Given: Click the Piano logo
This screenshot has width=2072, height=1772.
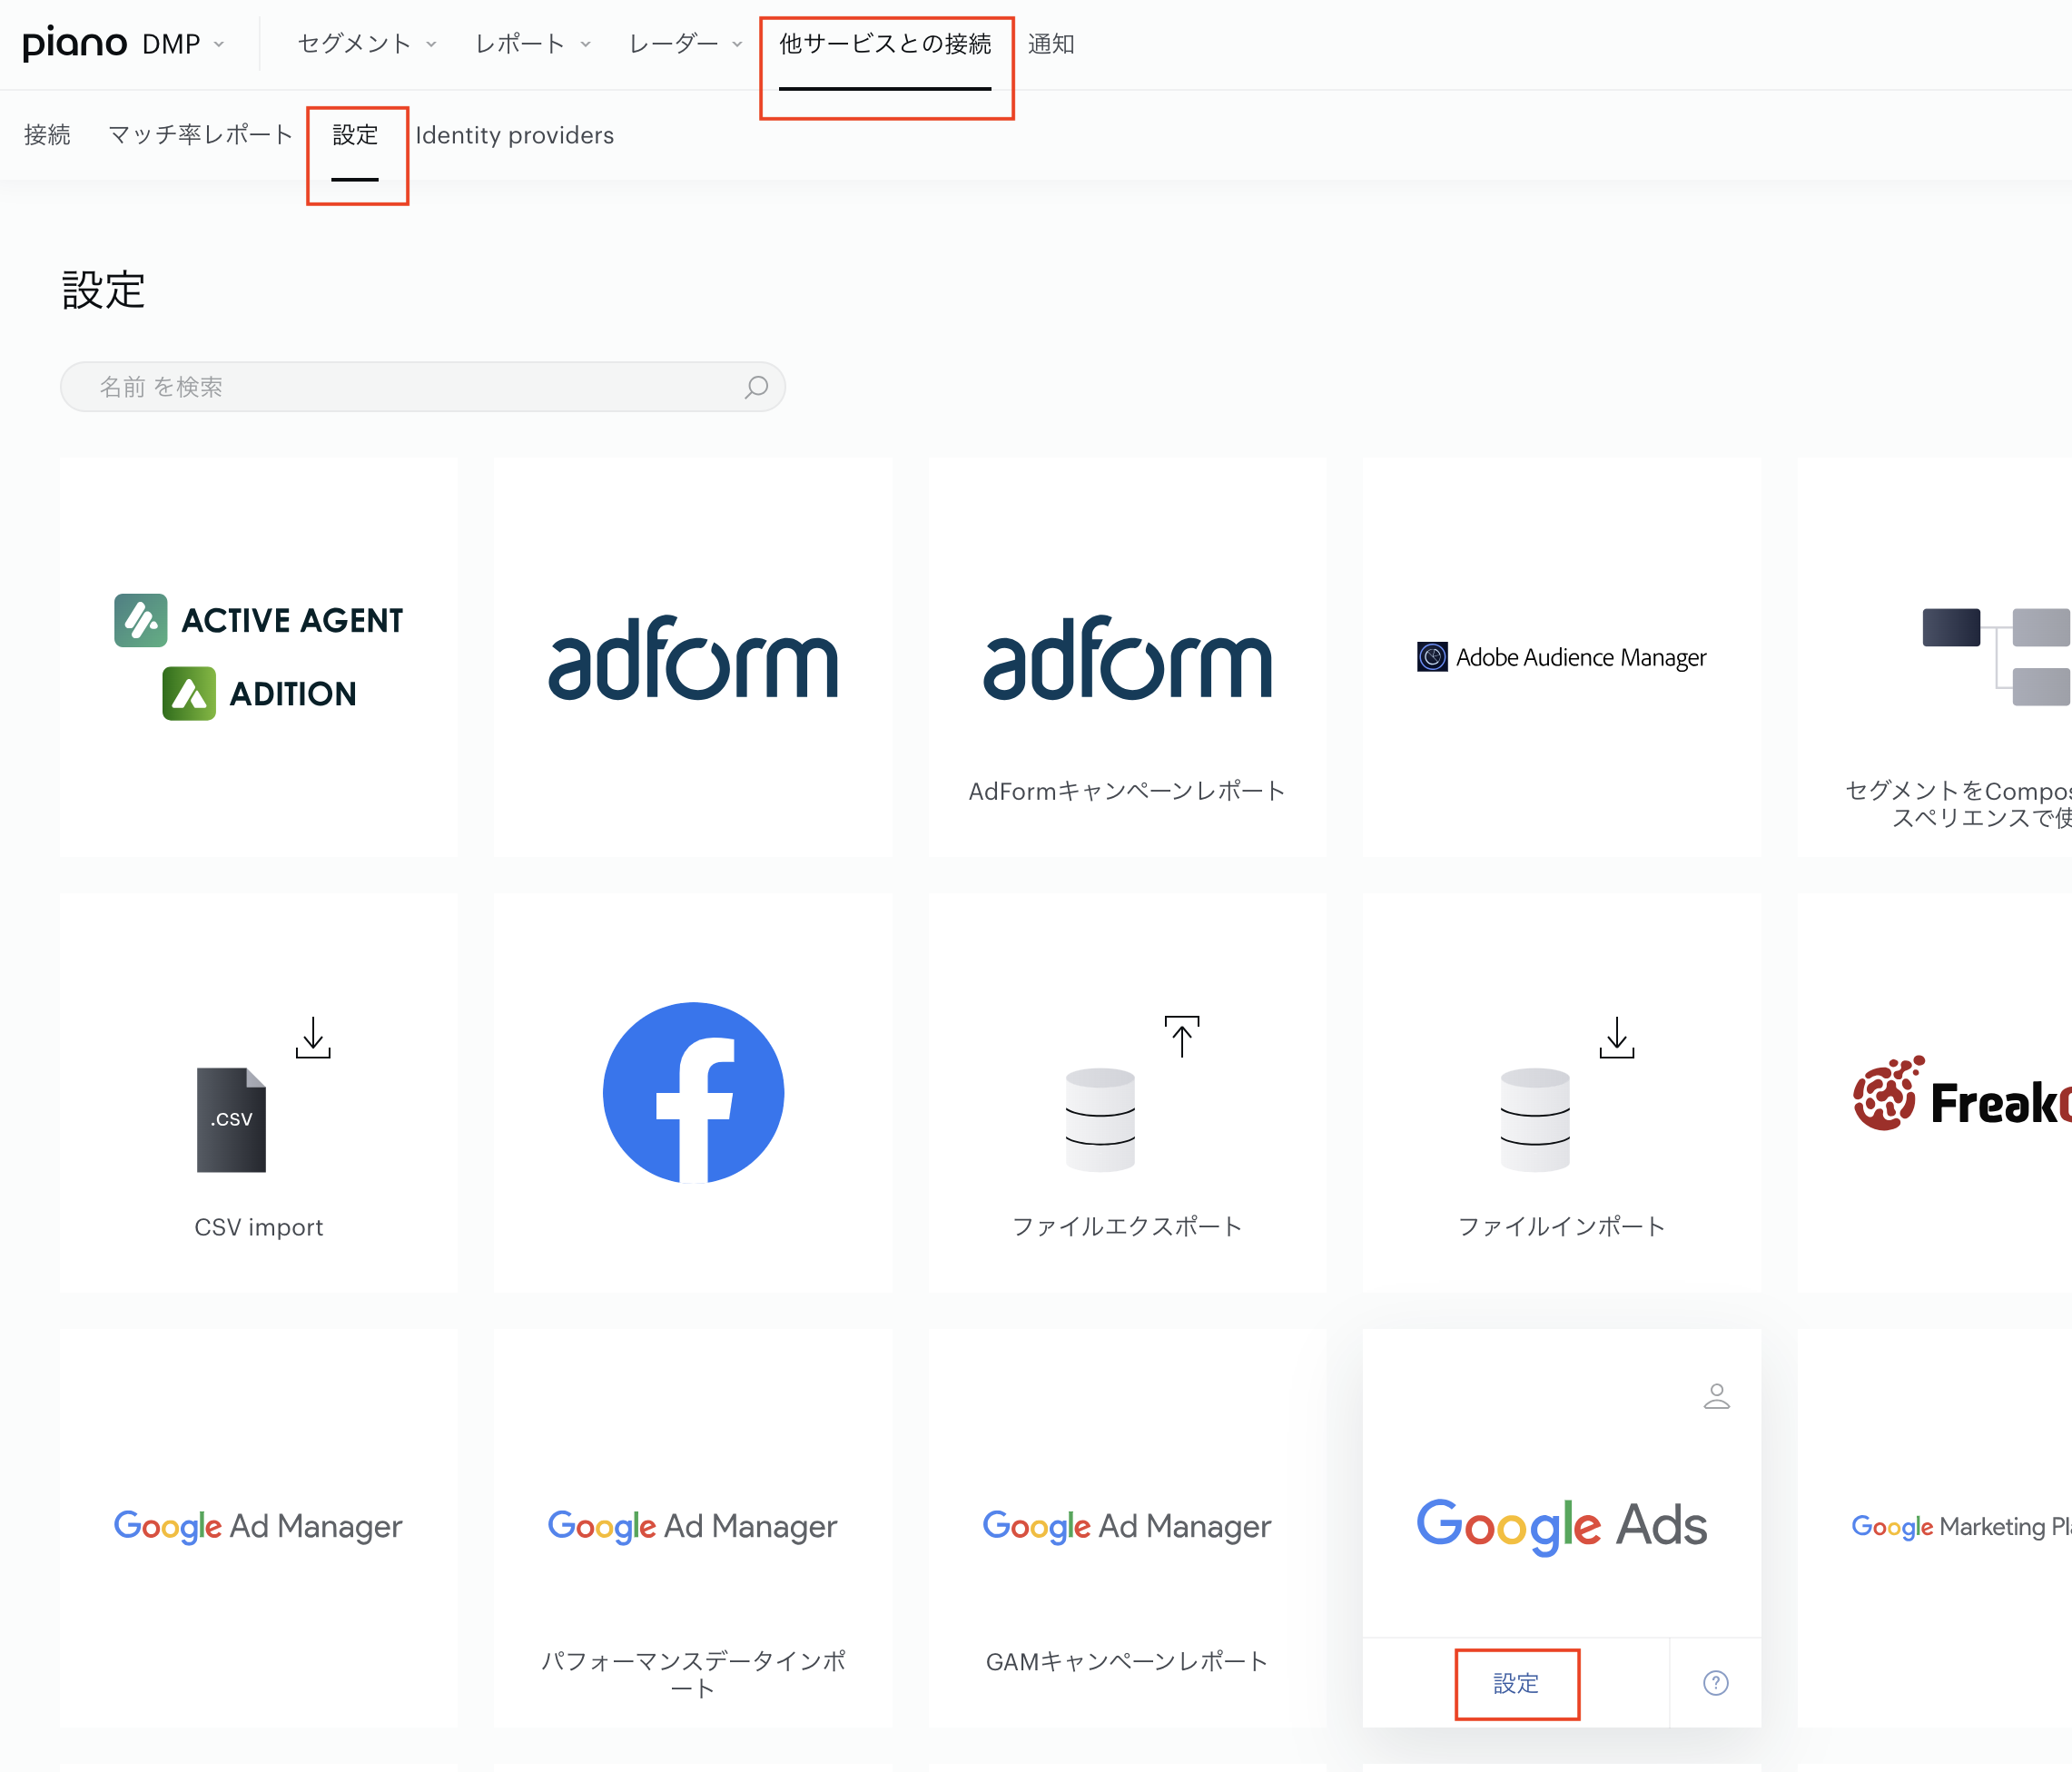Looking at the screenshot, I should 75,43.
